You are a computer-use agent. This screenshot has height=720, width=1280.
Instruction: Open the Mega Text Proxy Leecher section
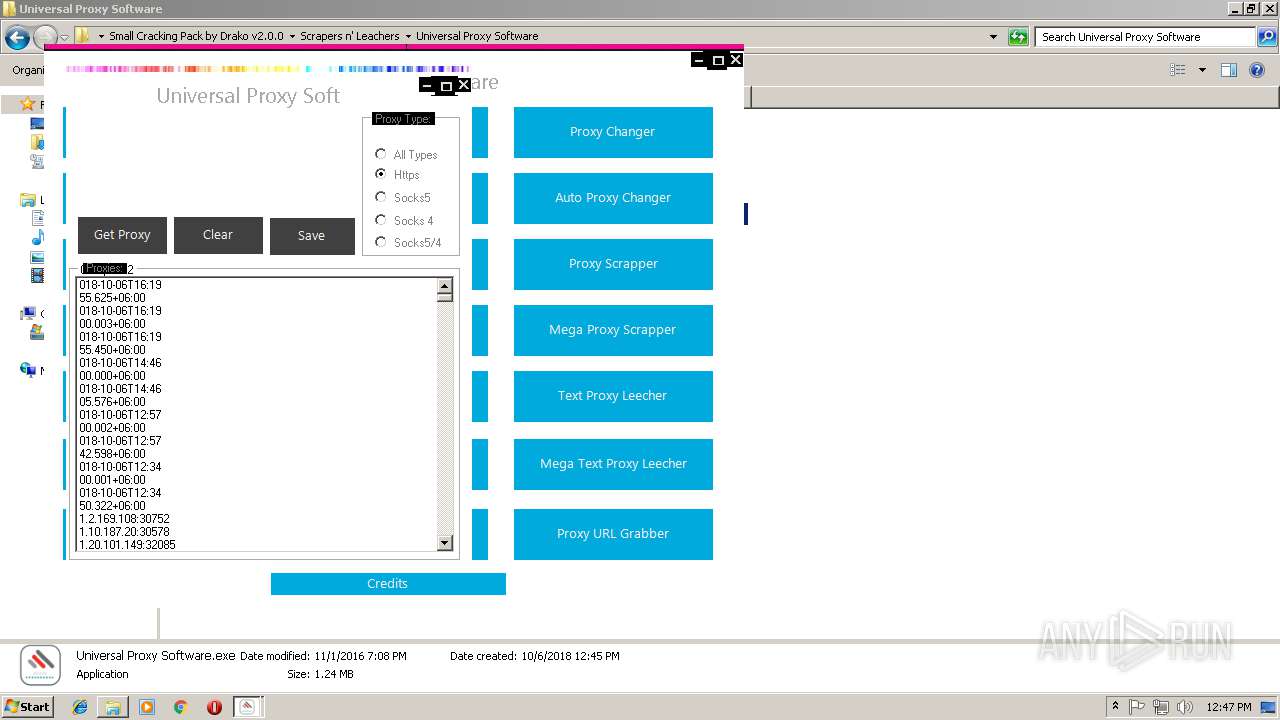click(613, 464)
